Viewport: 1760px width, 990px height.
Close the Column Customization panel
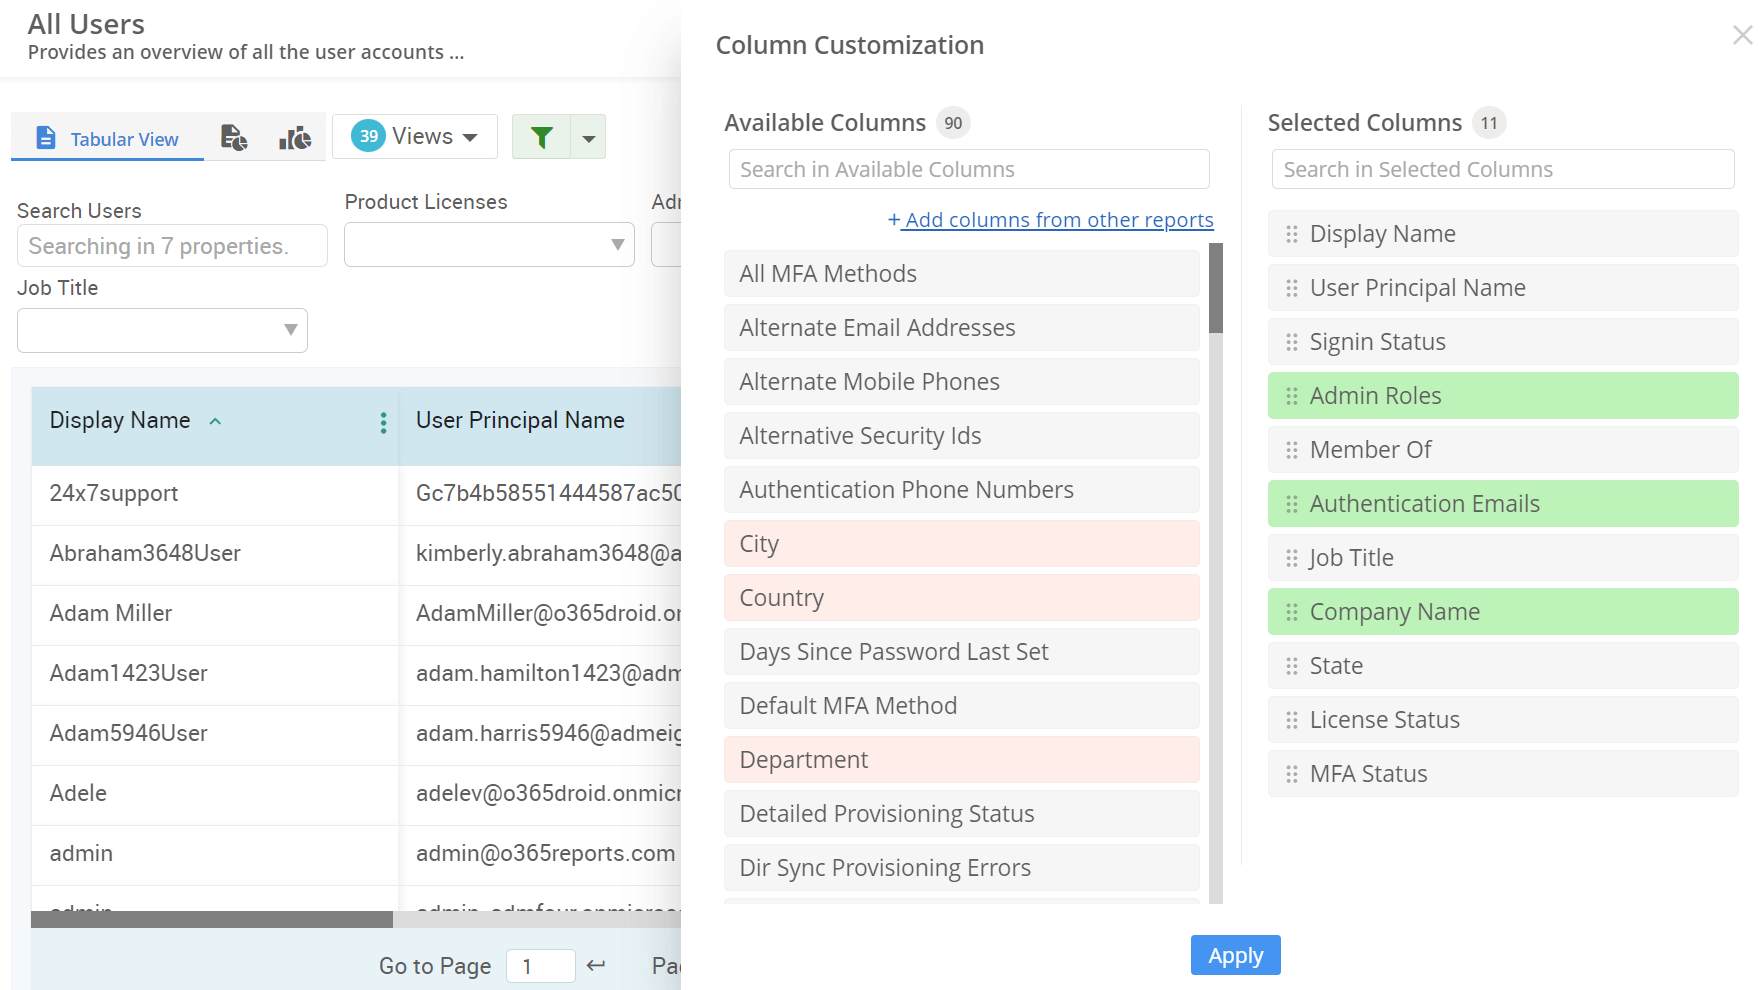(x=1742, y=36)
